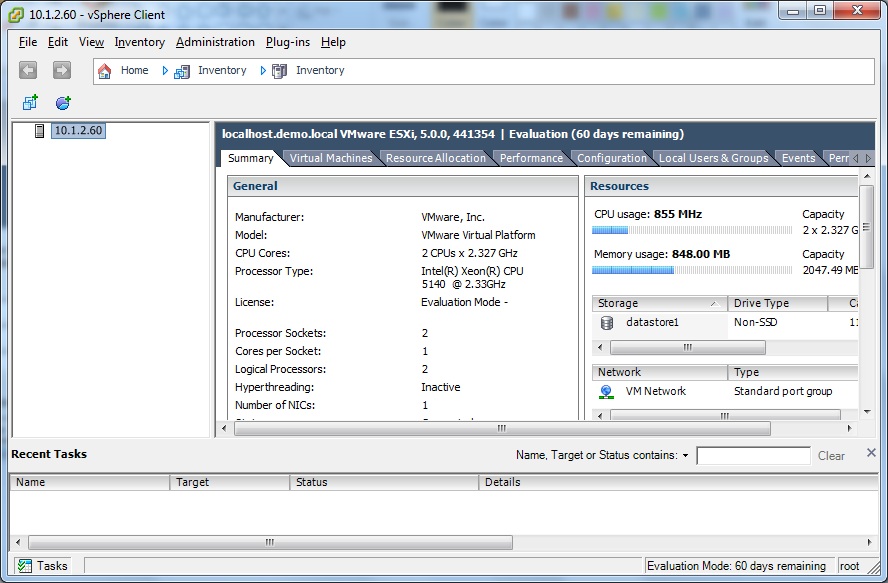Open the Inventory menu
Image resolution: width=888 pixels, height=583 pixels.
click(x=139, y=42)
